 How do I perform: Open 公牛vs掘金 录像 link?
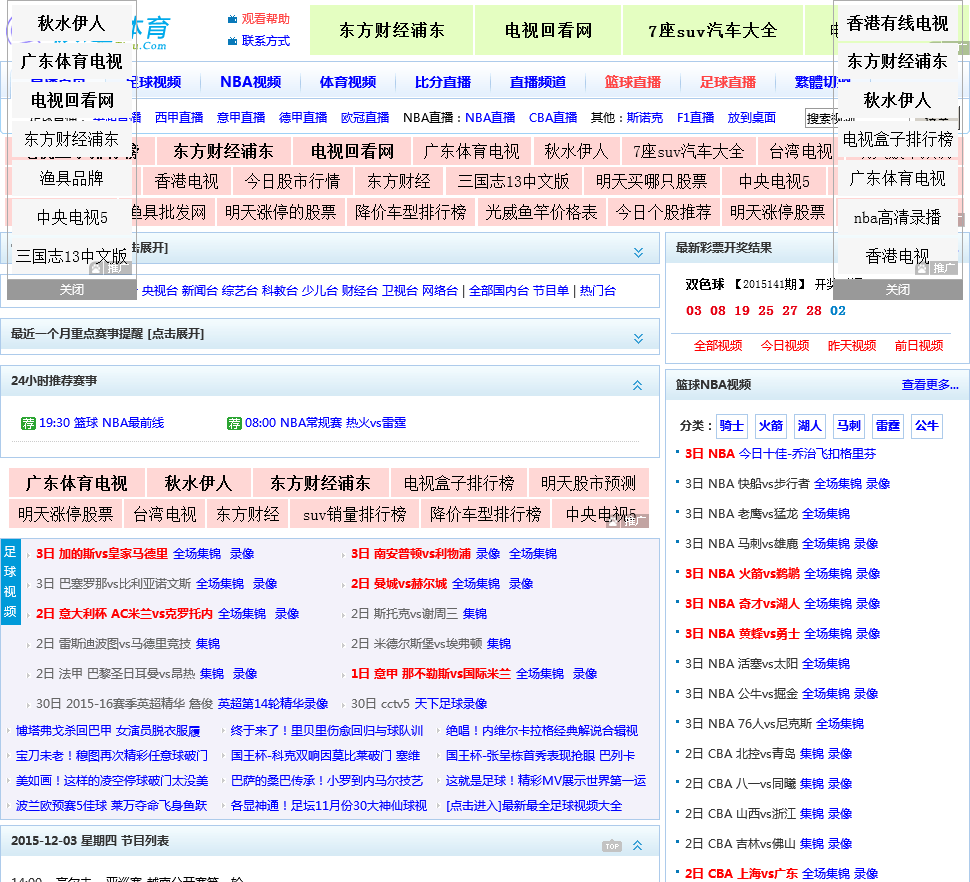pos(866,694)
